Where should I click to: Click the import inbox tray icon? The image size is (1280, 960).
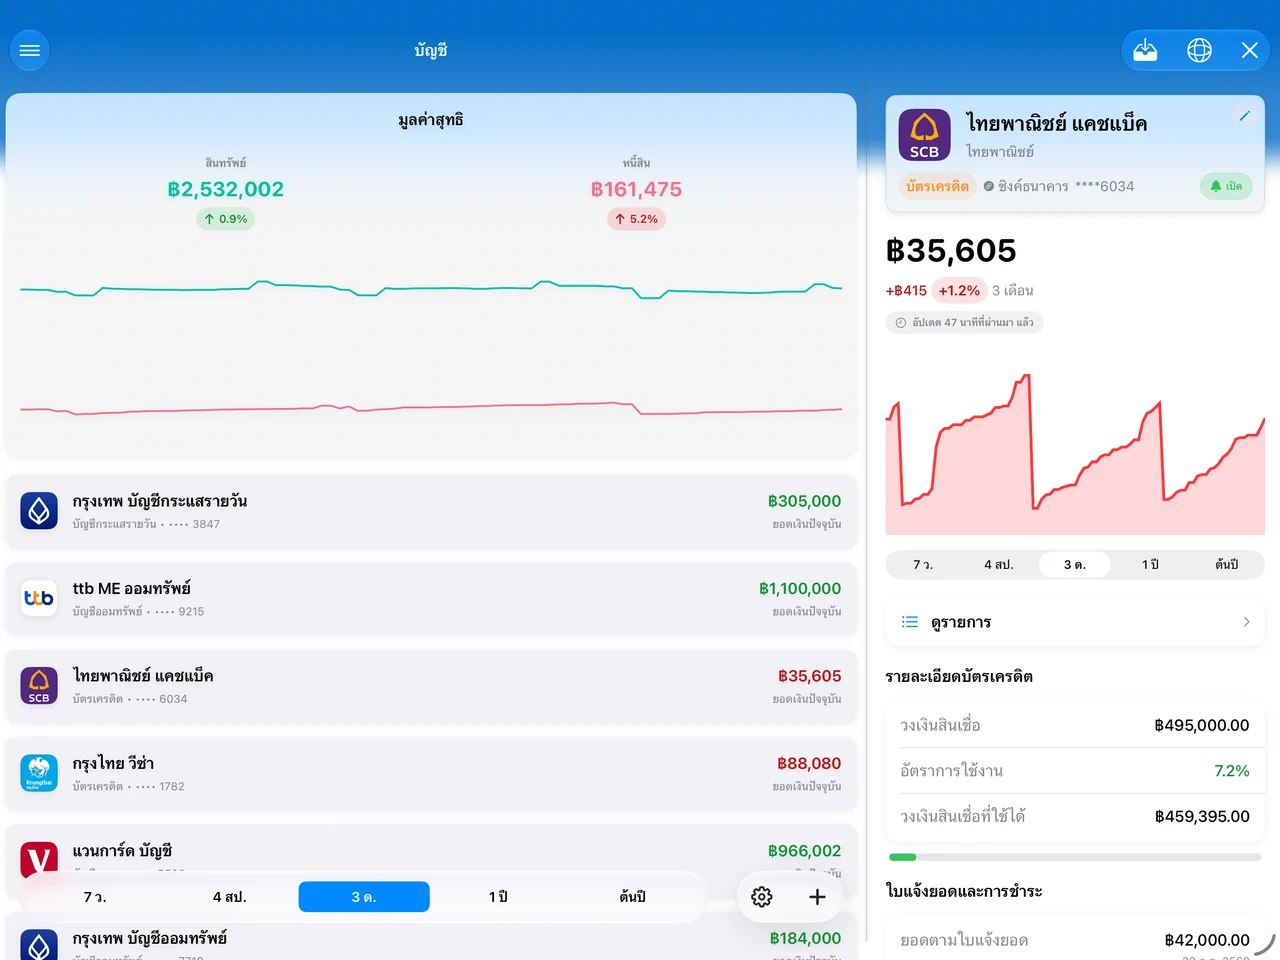tap(1145, 50)
